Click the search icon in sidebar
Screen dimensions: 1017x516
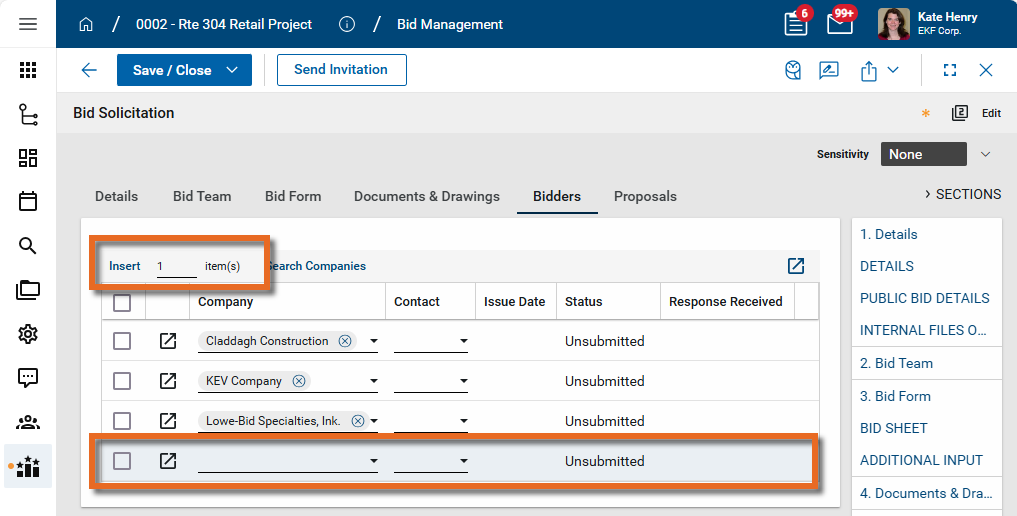point(28,246)
